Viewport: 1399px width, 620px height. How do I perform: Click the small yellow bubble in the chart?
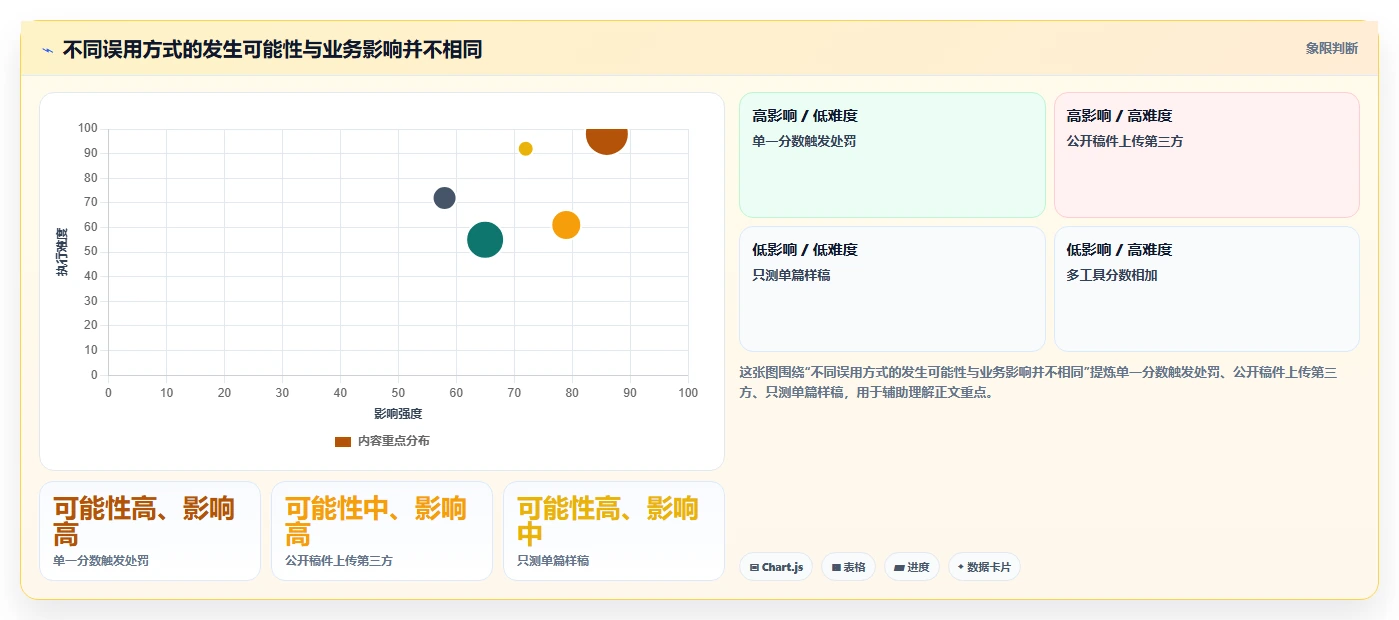coord(525,149)
